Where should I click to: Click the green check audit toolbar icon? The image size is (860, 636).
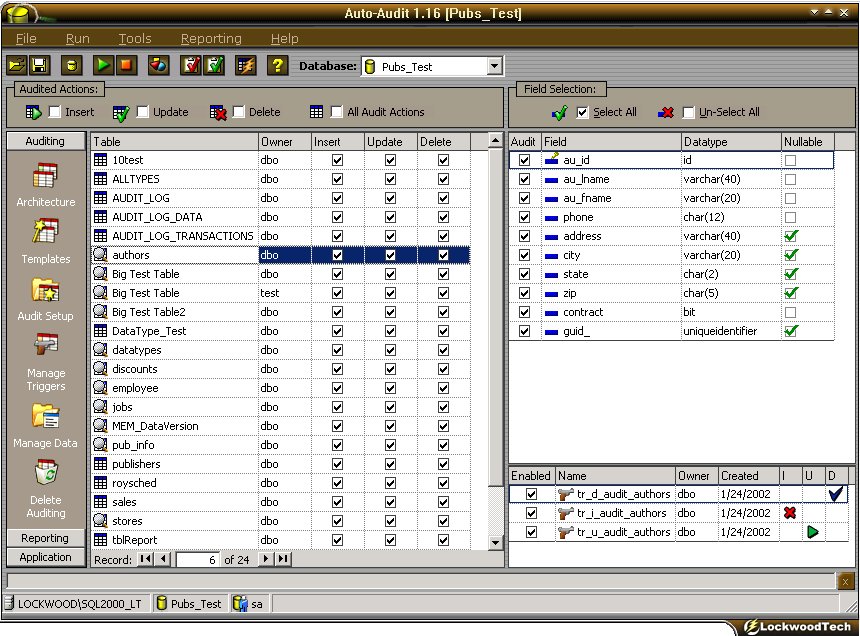click(x=213, y=66)
